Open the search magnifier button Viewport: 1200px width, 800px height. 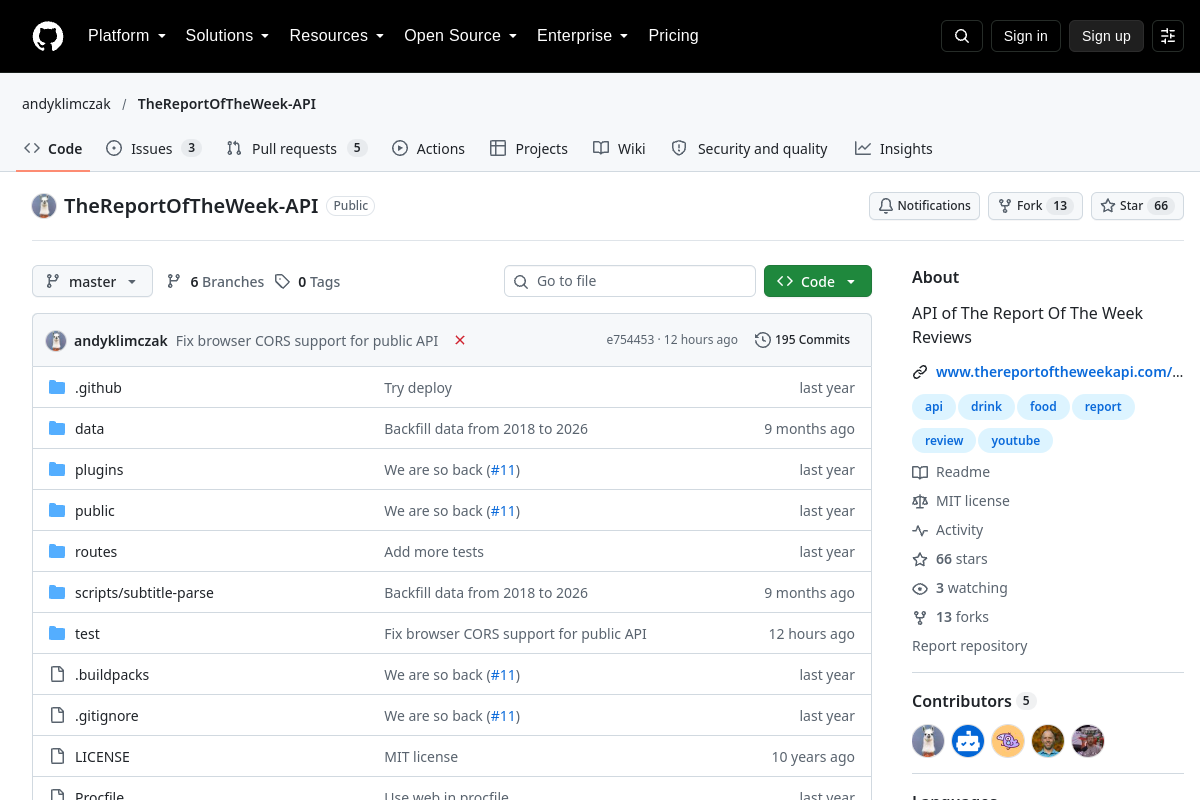[x=962, y=36]
